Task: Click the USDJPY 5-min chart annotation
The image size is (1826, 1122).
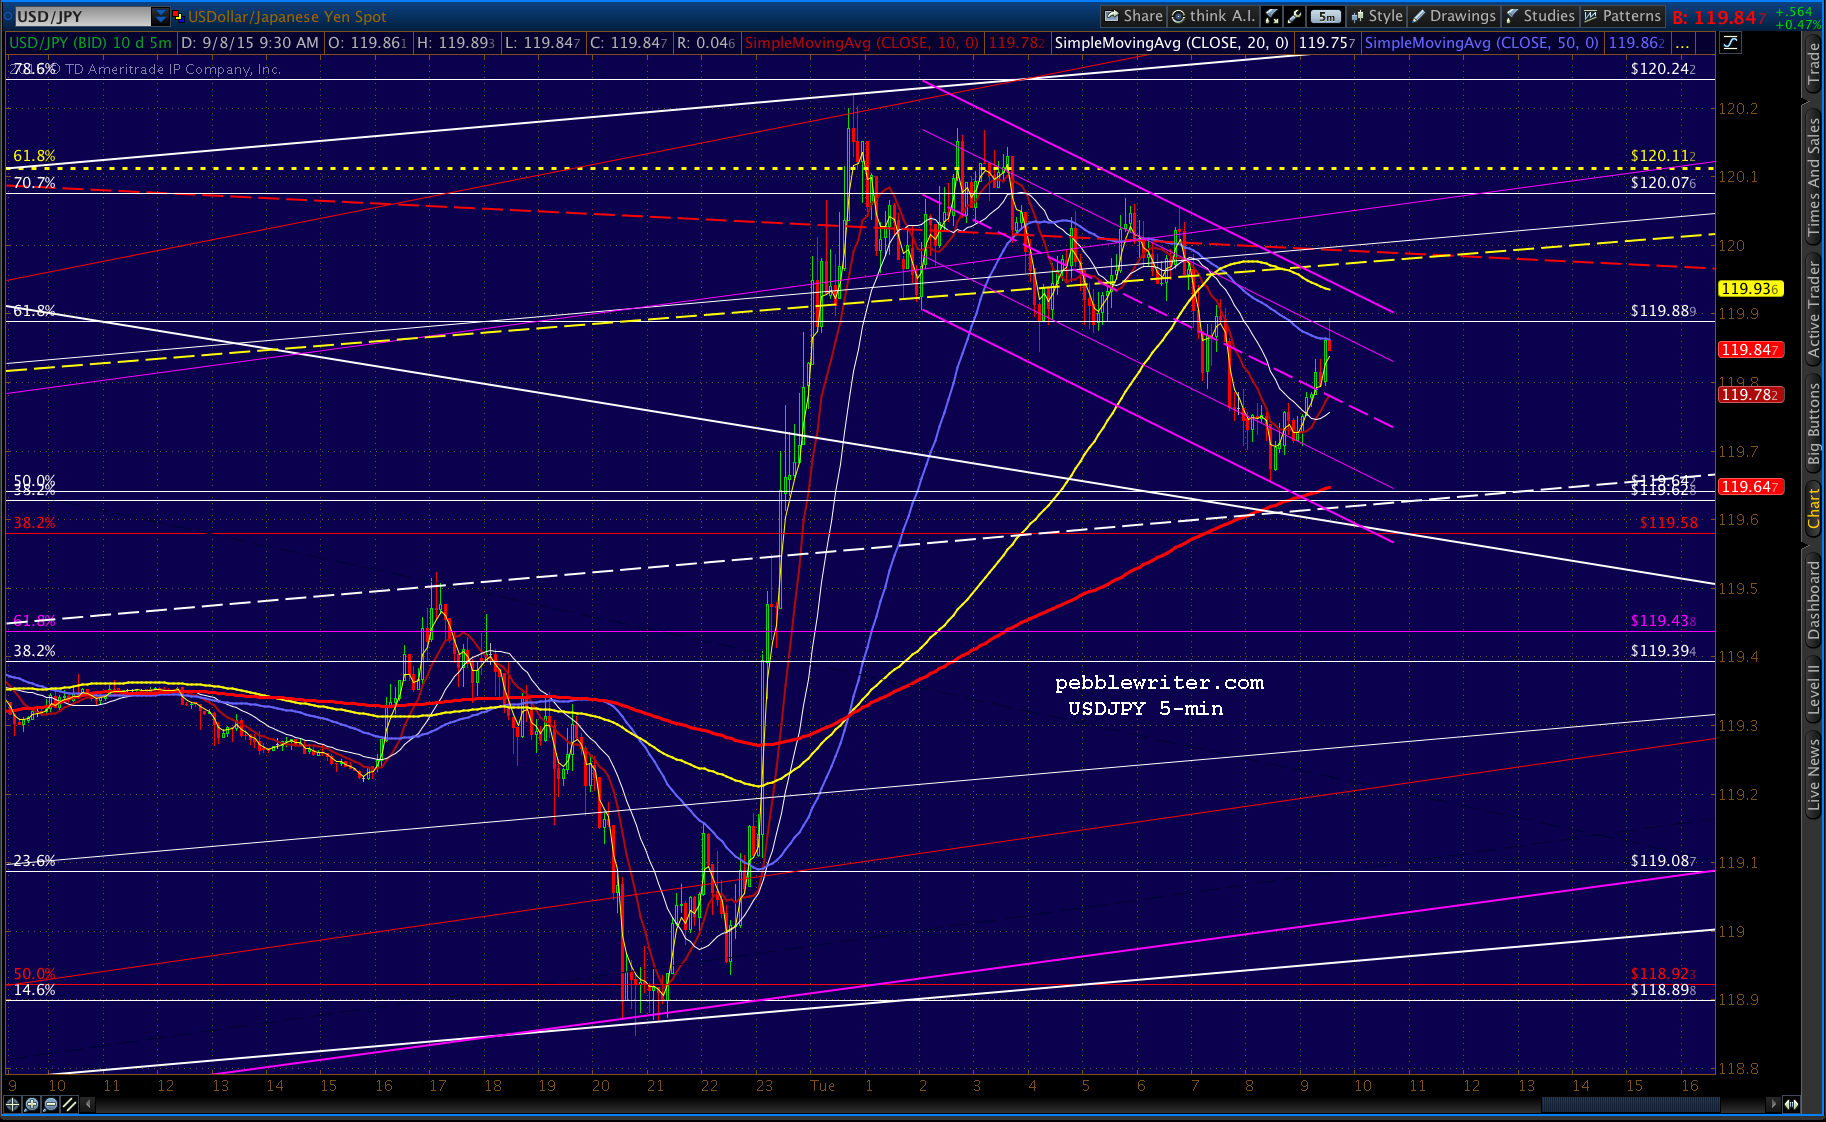Action: point(1146,709)
